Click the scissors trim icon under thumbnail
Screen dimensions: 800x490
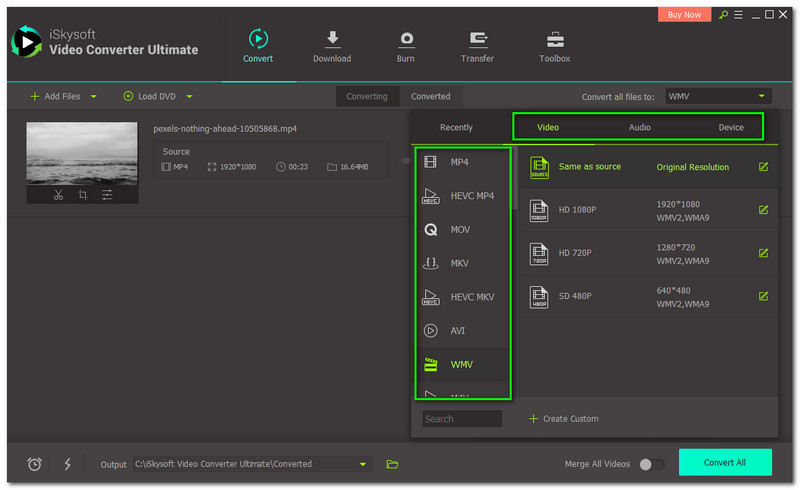coord(58,195)
